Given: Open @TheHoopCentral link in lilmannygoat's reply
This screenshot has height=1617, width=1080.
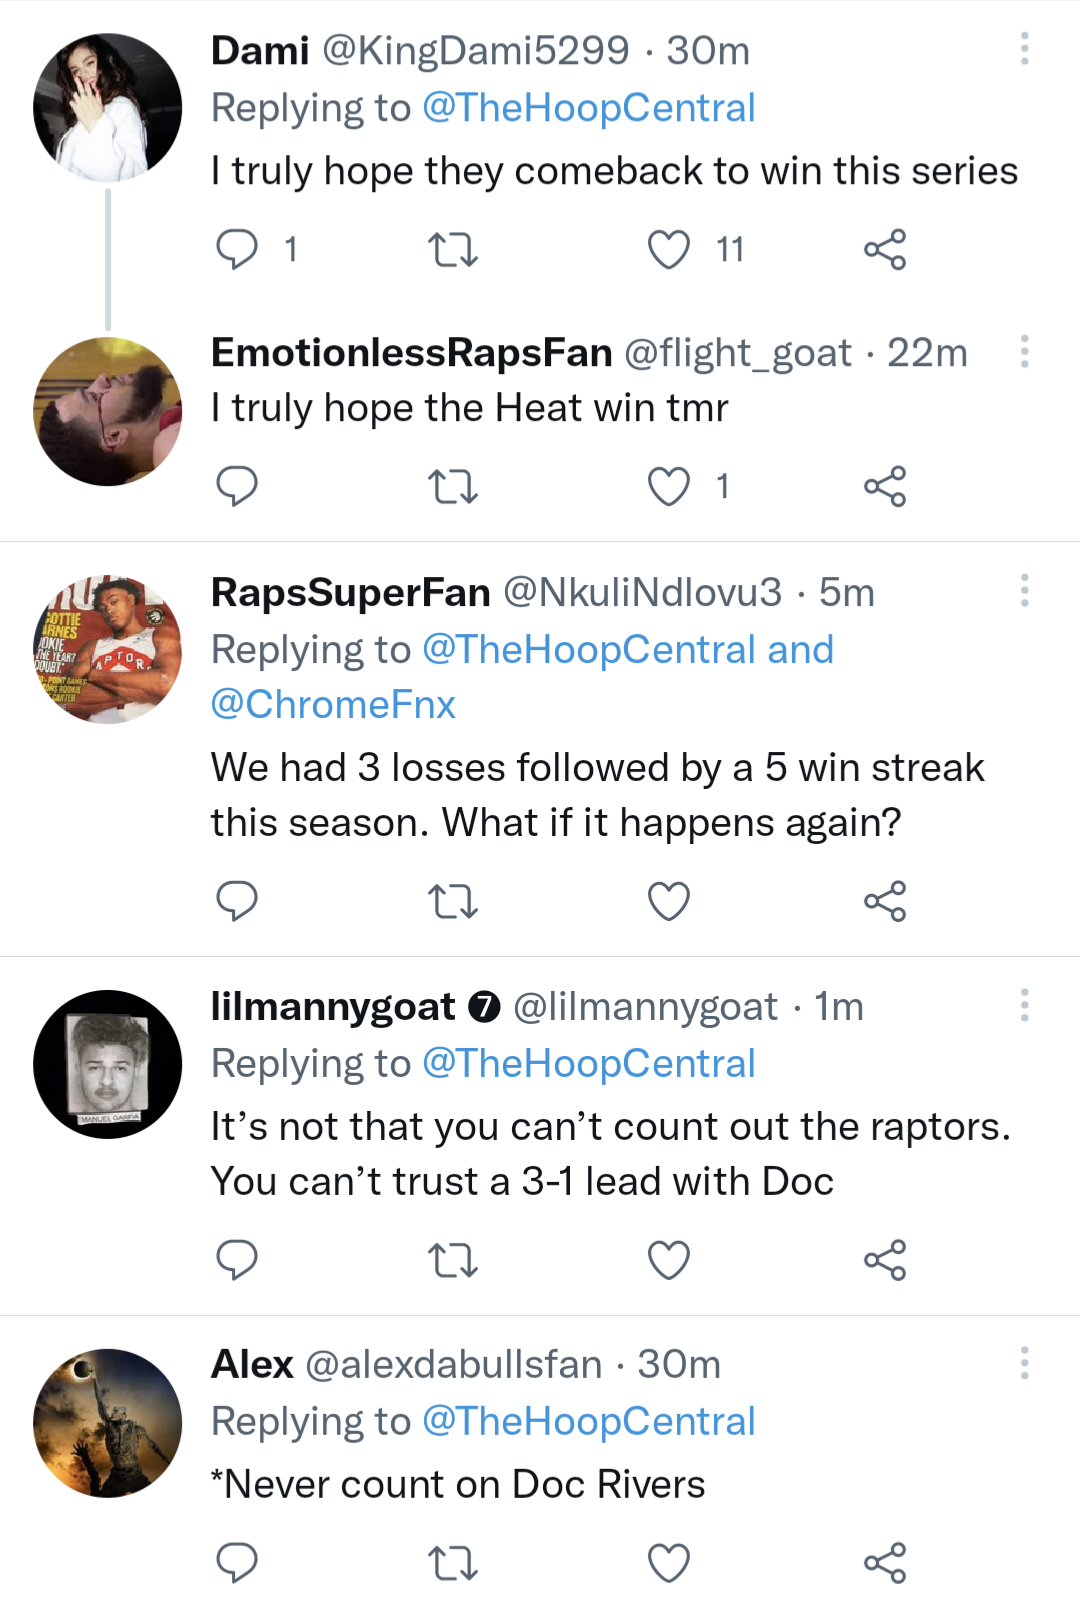Looking at the screenshot, I should [588, 1064].
